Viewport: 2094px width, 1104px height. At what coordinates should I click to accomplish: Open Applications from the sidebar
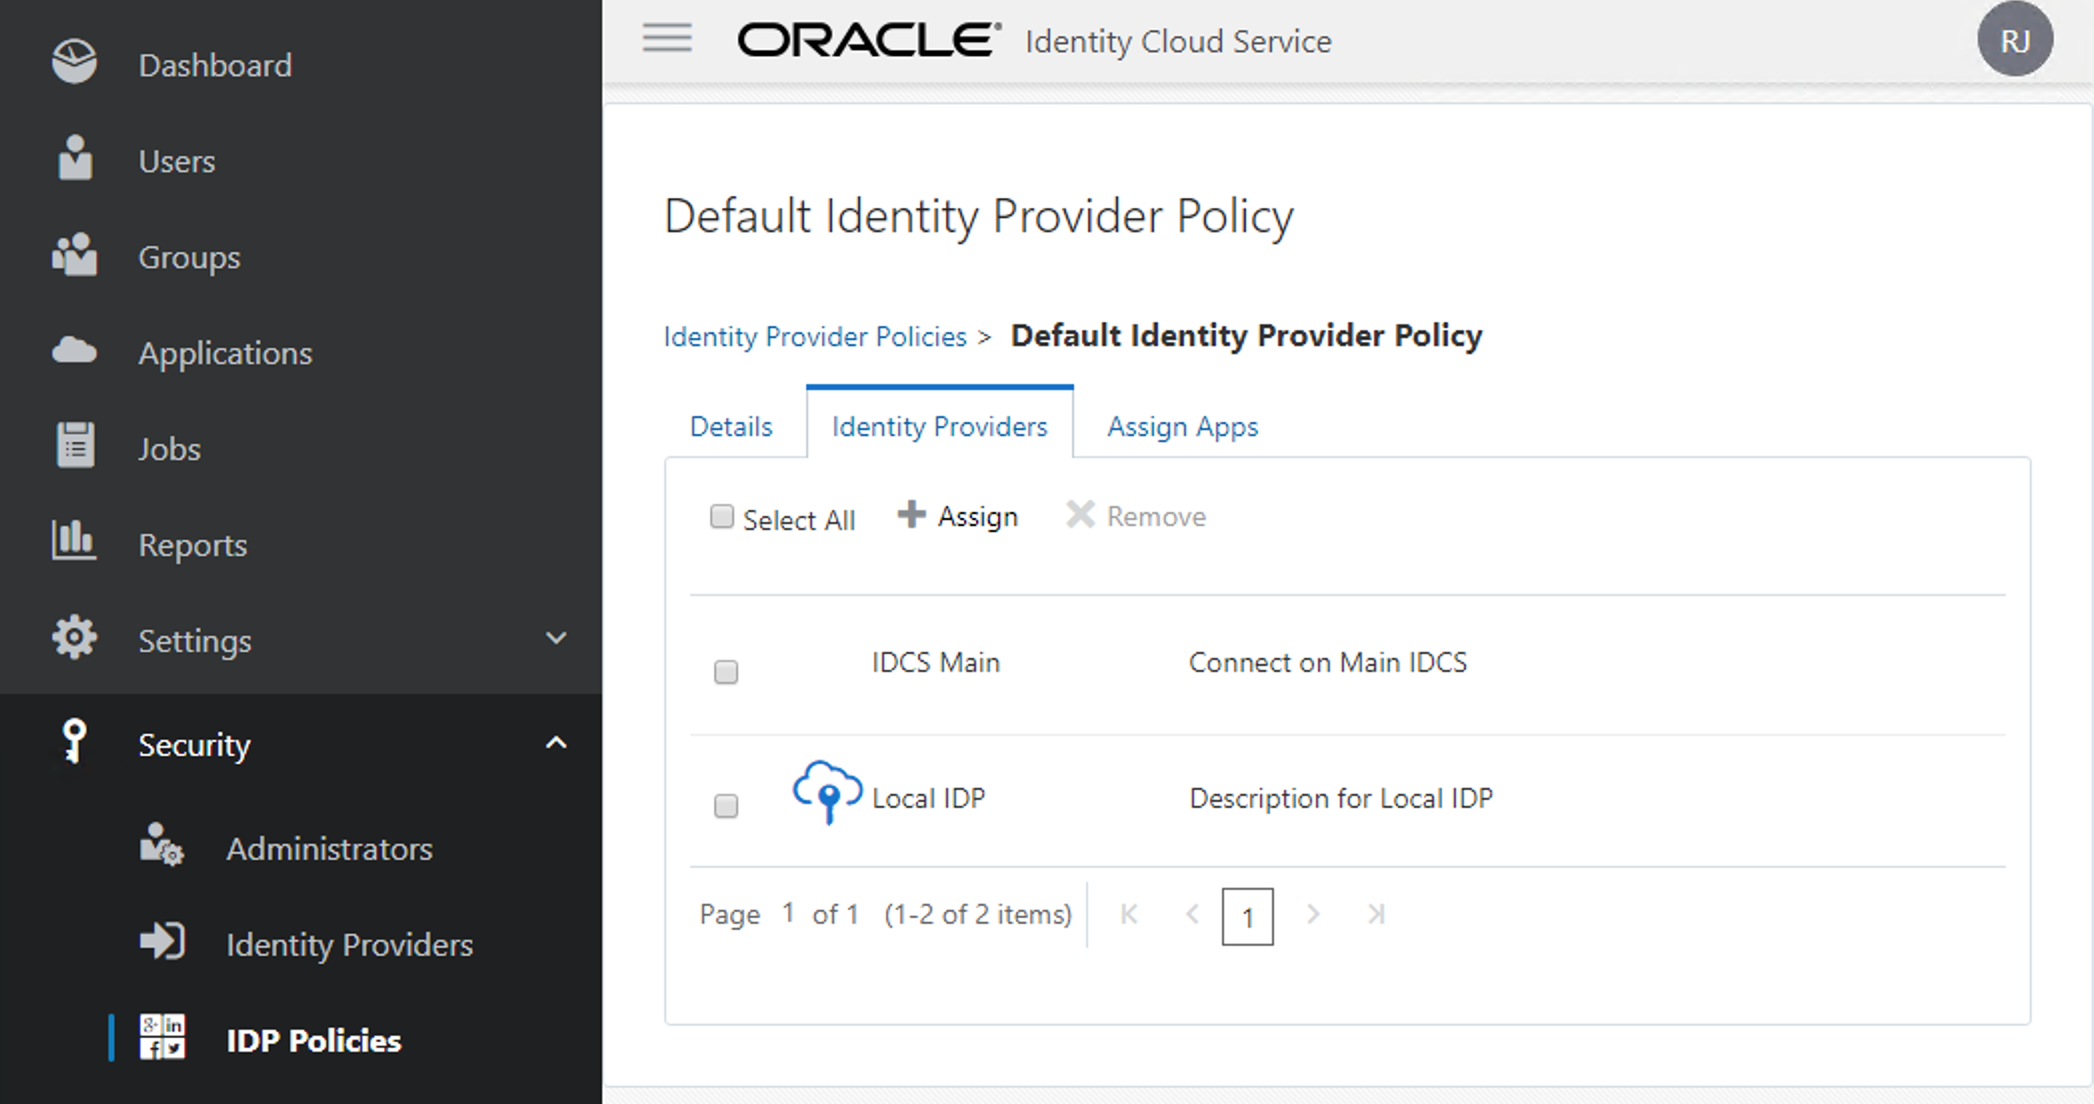225,353
